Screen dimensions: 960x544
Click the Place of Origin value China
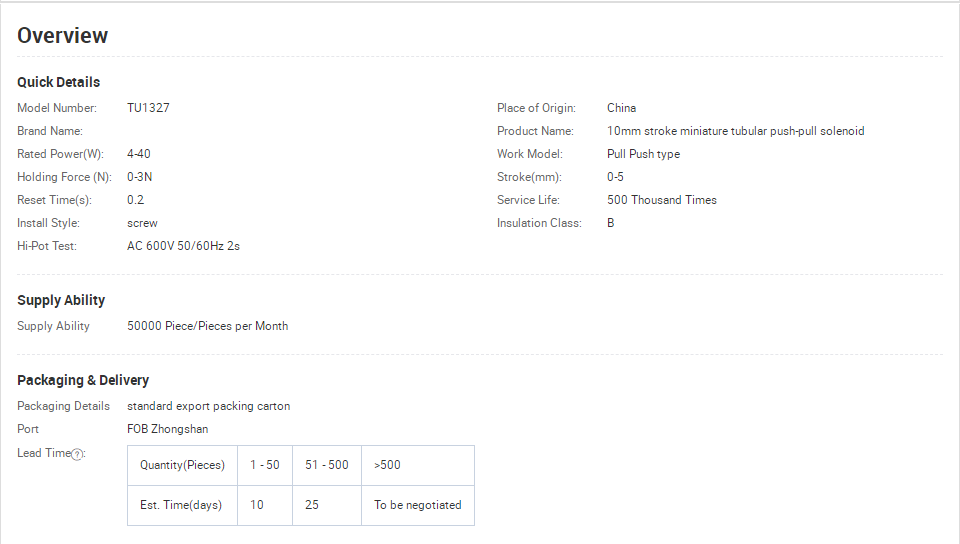click(x=621, y=108)
